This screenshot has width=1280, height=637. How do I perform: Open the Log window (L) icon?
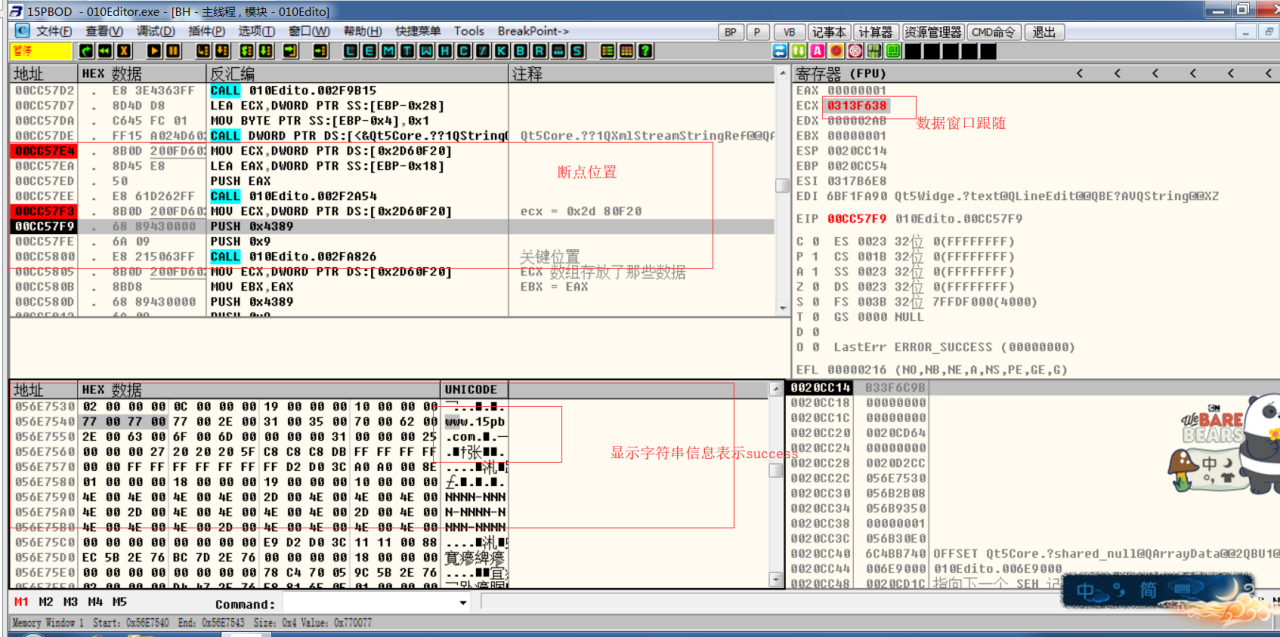coord(352,51)
